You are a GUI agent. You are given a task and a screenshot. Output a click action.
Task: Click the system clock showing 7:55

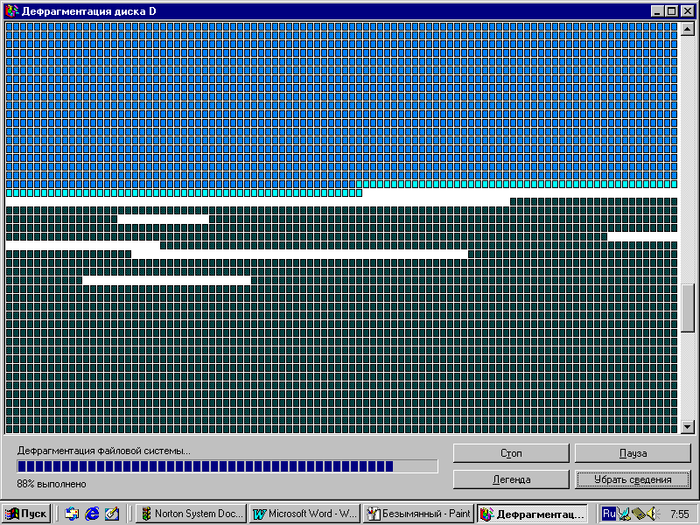(x=680, y=514)
